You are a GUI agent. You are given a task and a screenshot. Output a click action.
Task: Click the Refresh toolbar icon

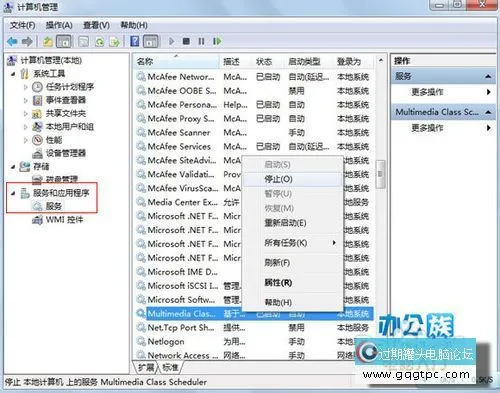click(100, 42)
